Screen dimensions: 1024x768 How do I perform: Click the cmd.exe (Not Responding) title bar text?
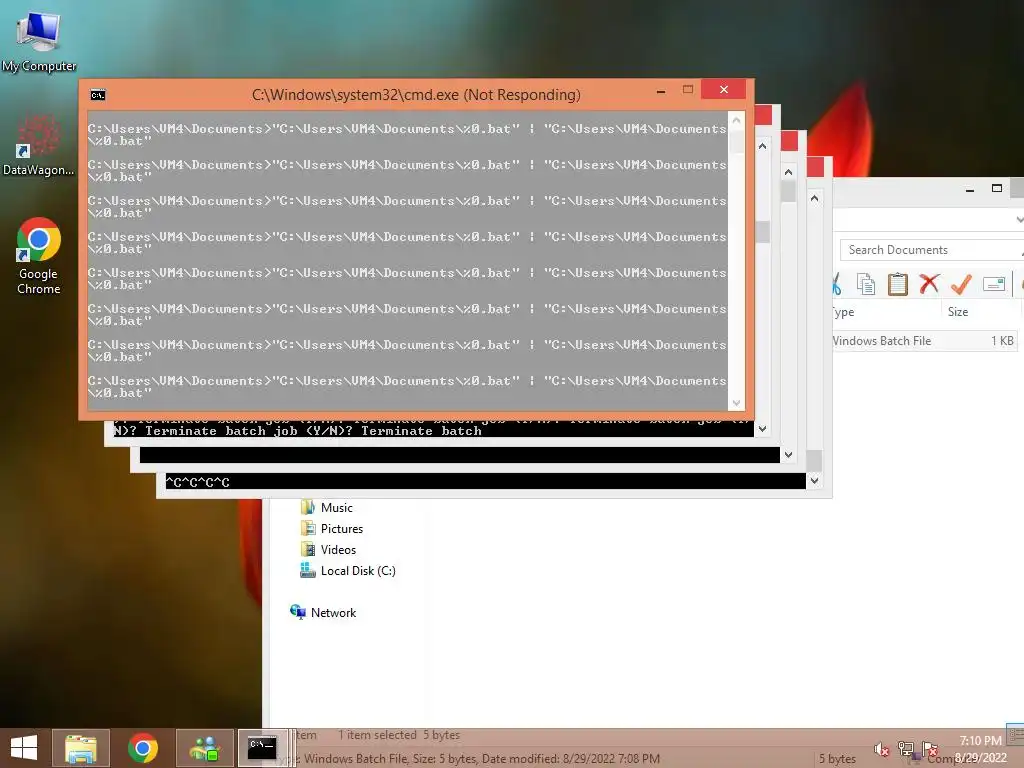click(416, 95)
